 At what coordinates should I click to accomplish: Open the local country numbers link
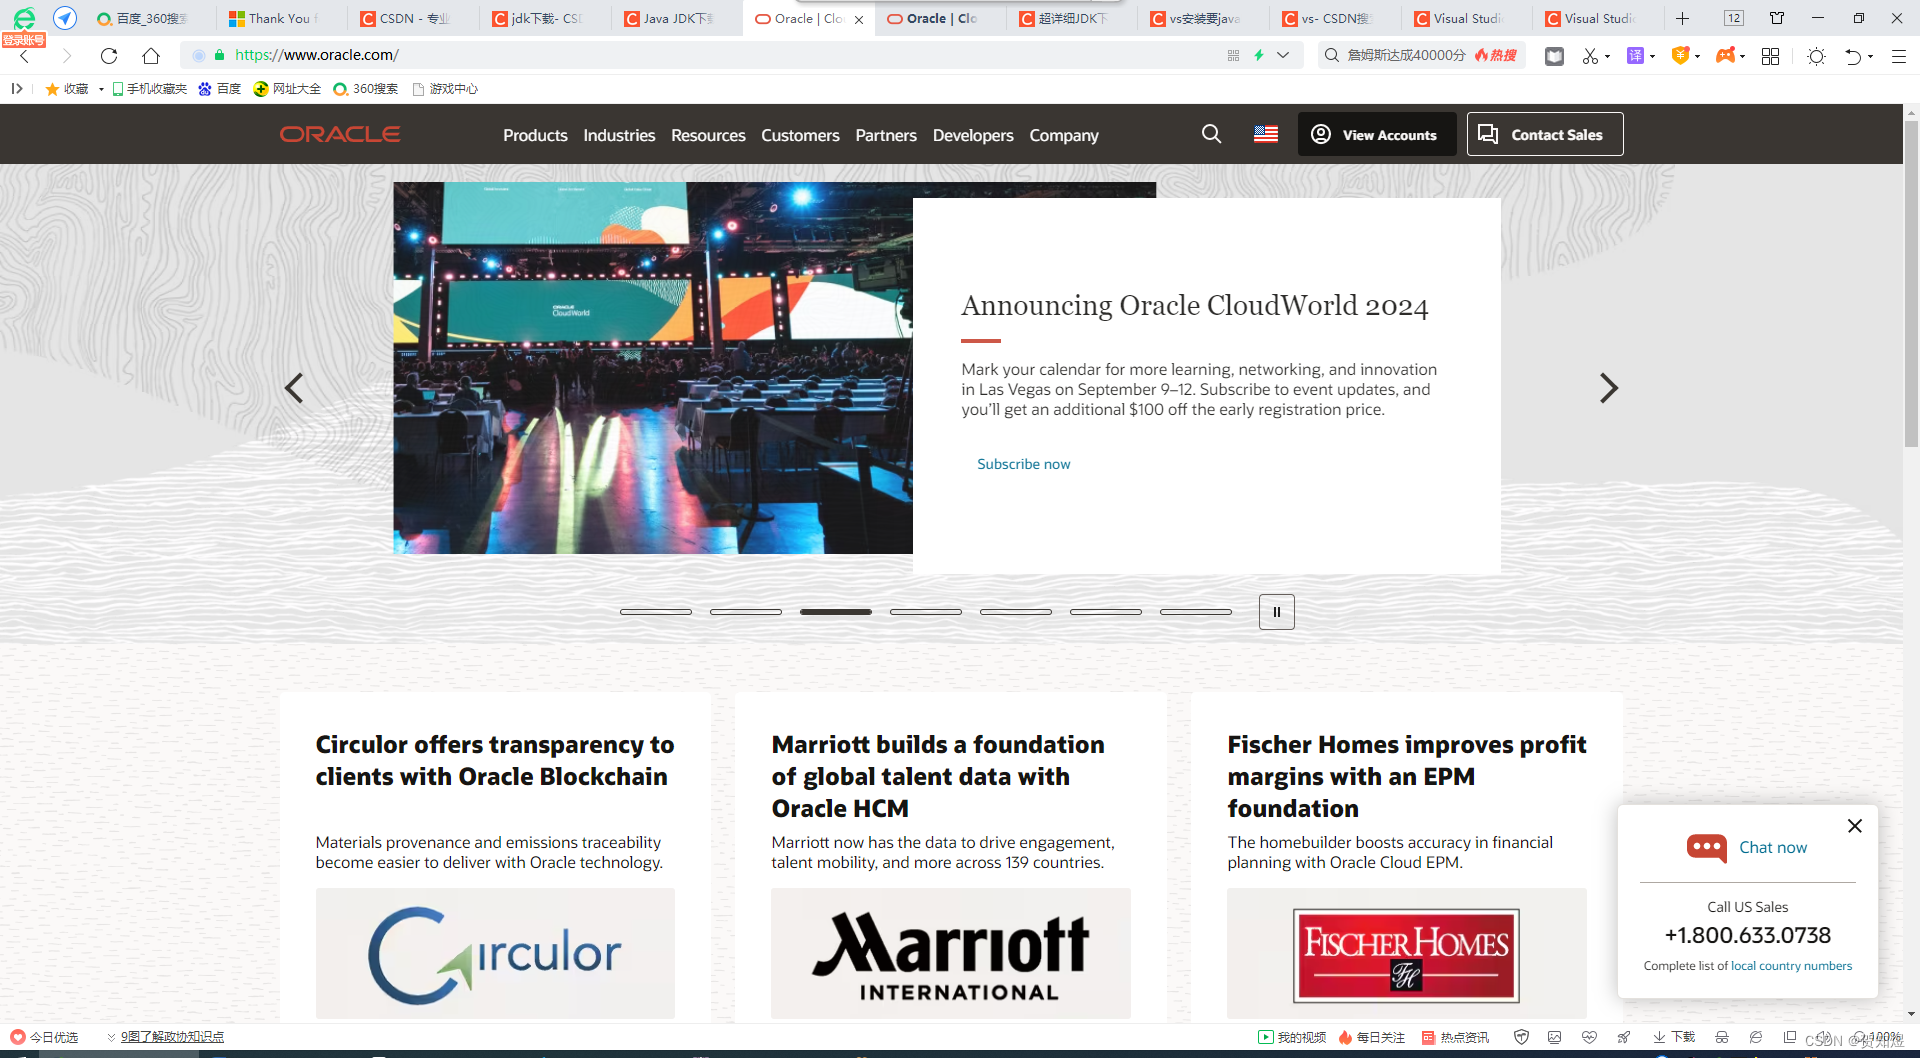click(1791, 966)
